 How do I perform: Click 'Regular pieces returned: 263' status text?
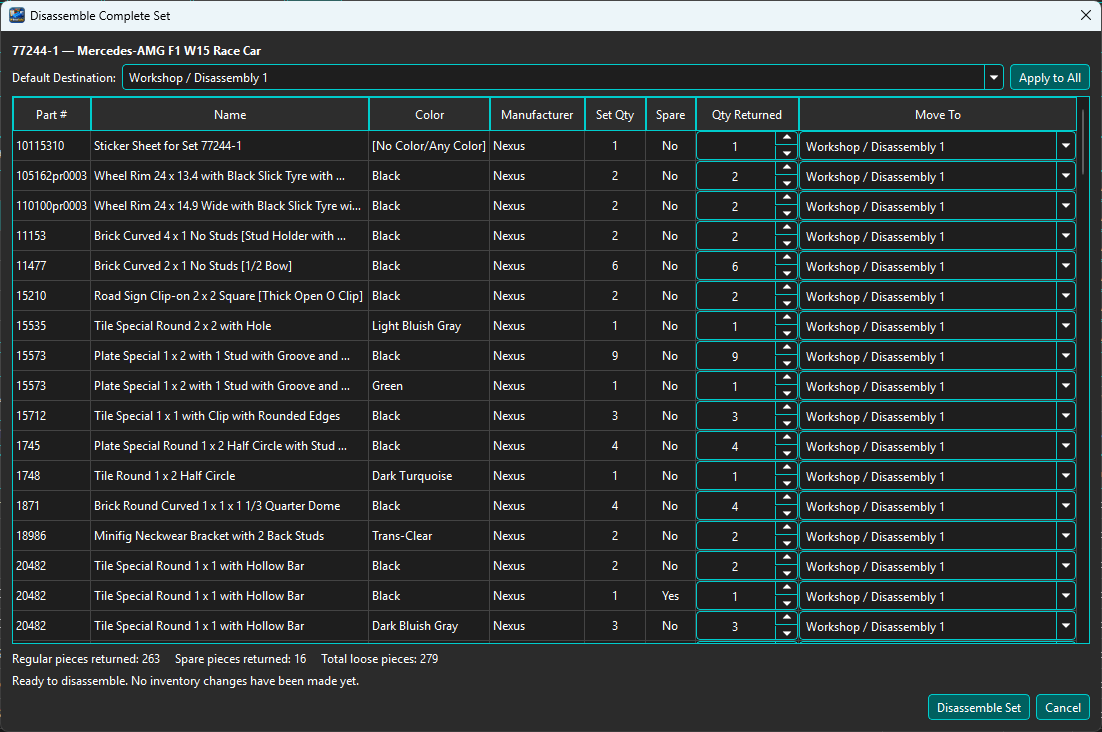pyautogui.click(x=86, y=659)
